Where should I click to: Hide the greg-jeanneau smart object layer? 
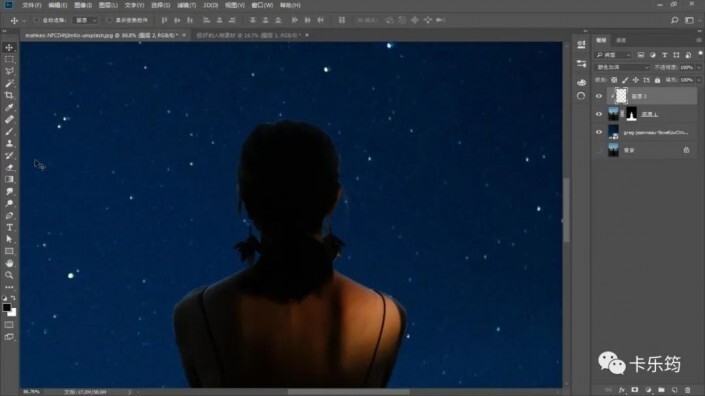pyautogui.click(x=599, y=132)
